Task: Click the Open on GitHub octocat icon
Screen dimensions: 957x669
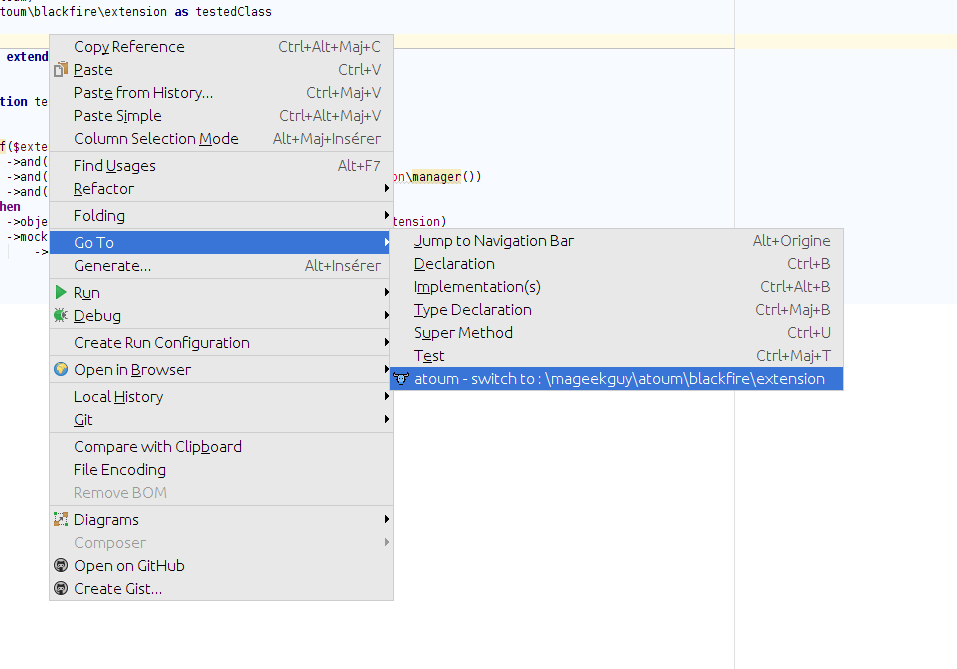Action: click(x=60, y=565)
